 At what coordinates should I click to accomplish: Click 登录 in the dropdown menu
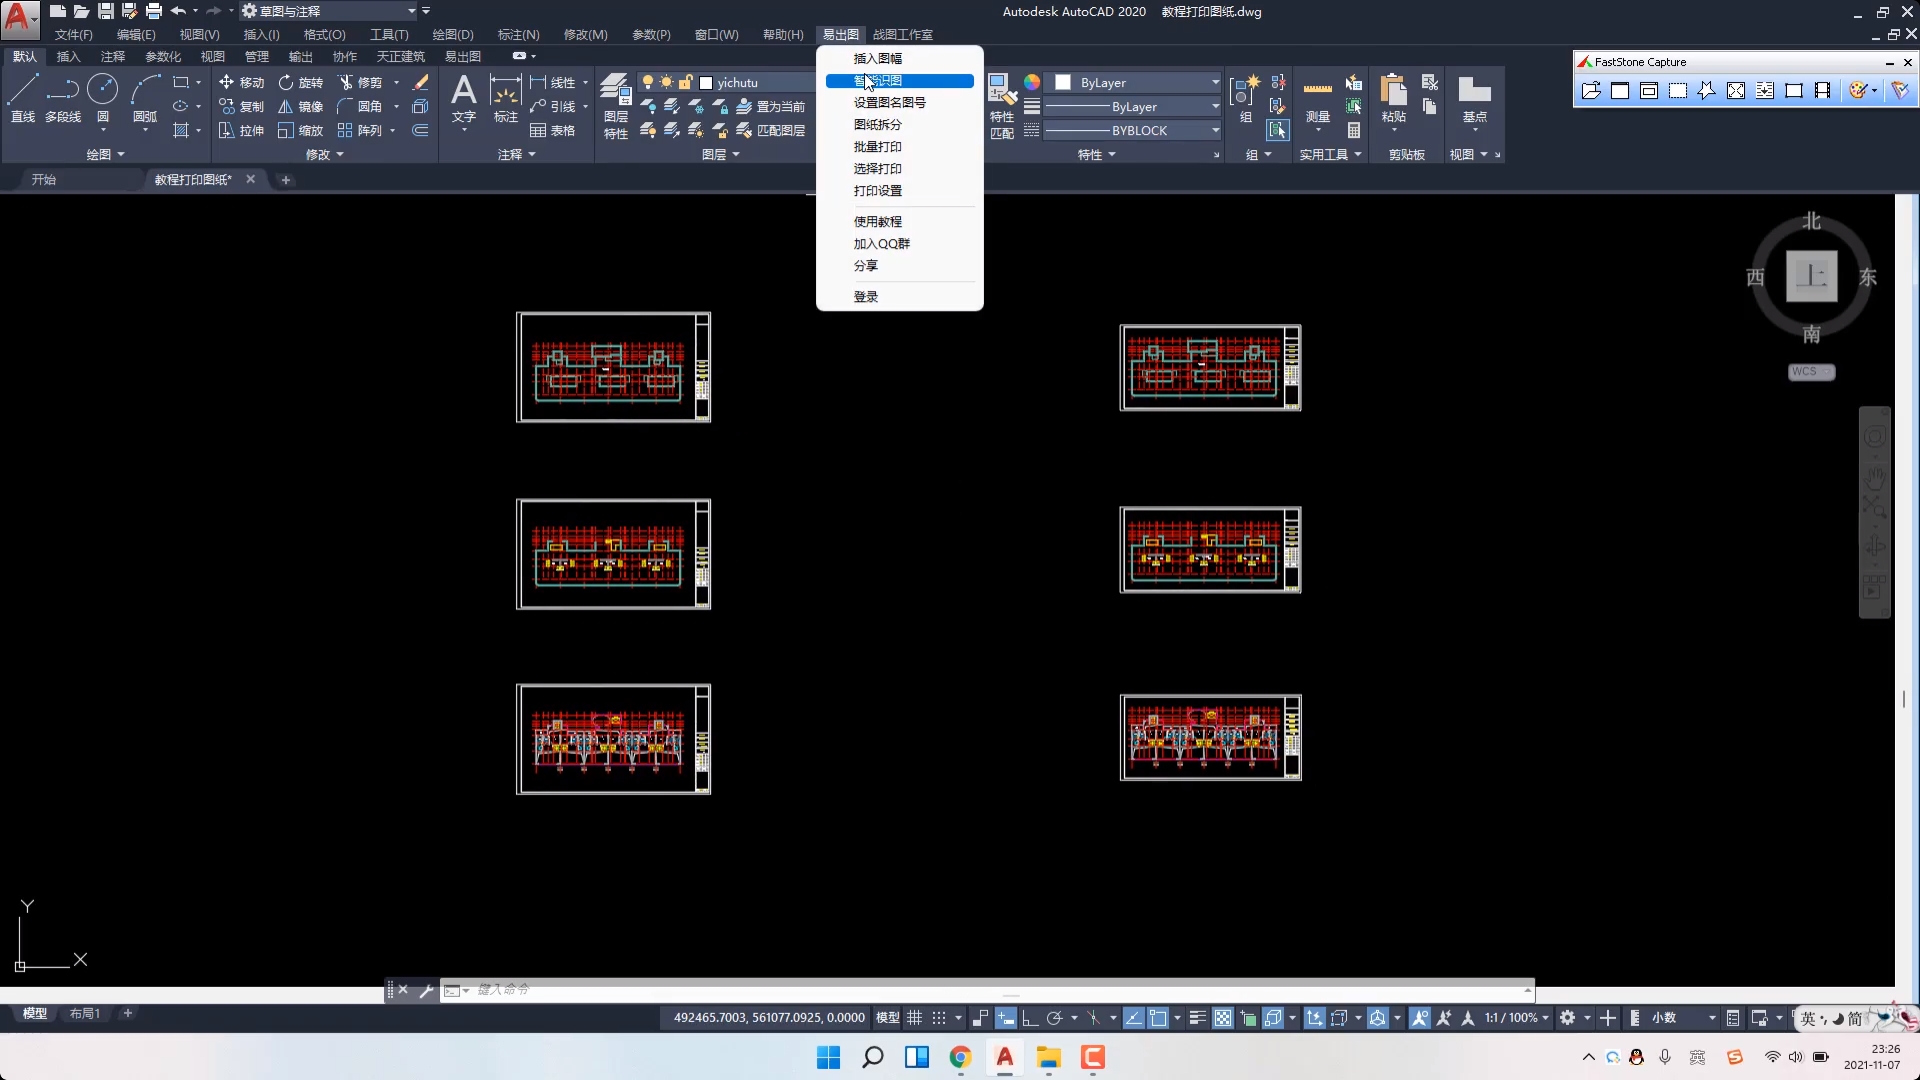coord(865,296)
